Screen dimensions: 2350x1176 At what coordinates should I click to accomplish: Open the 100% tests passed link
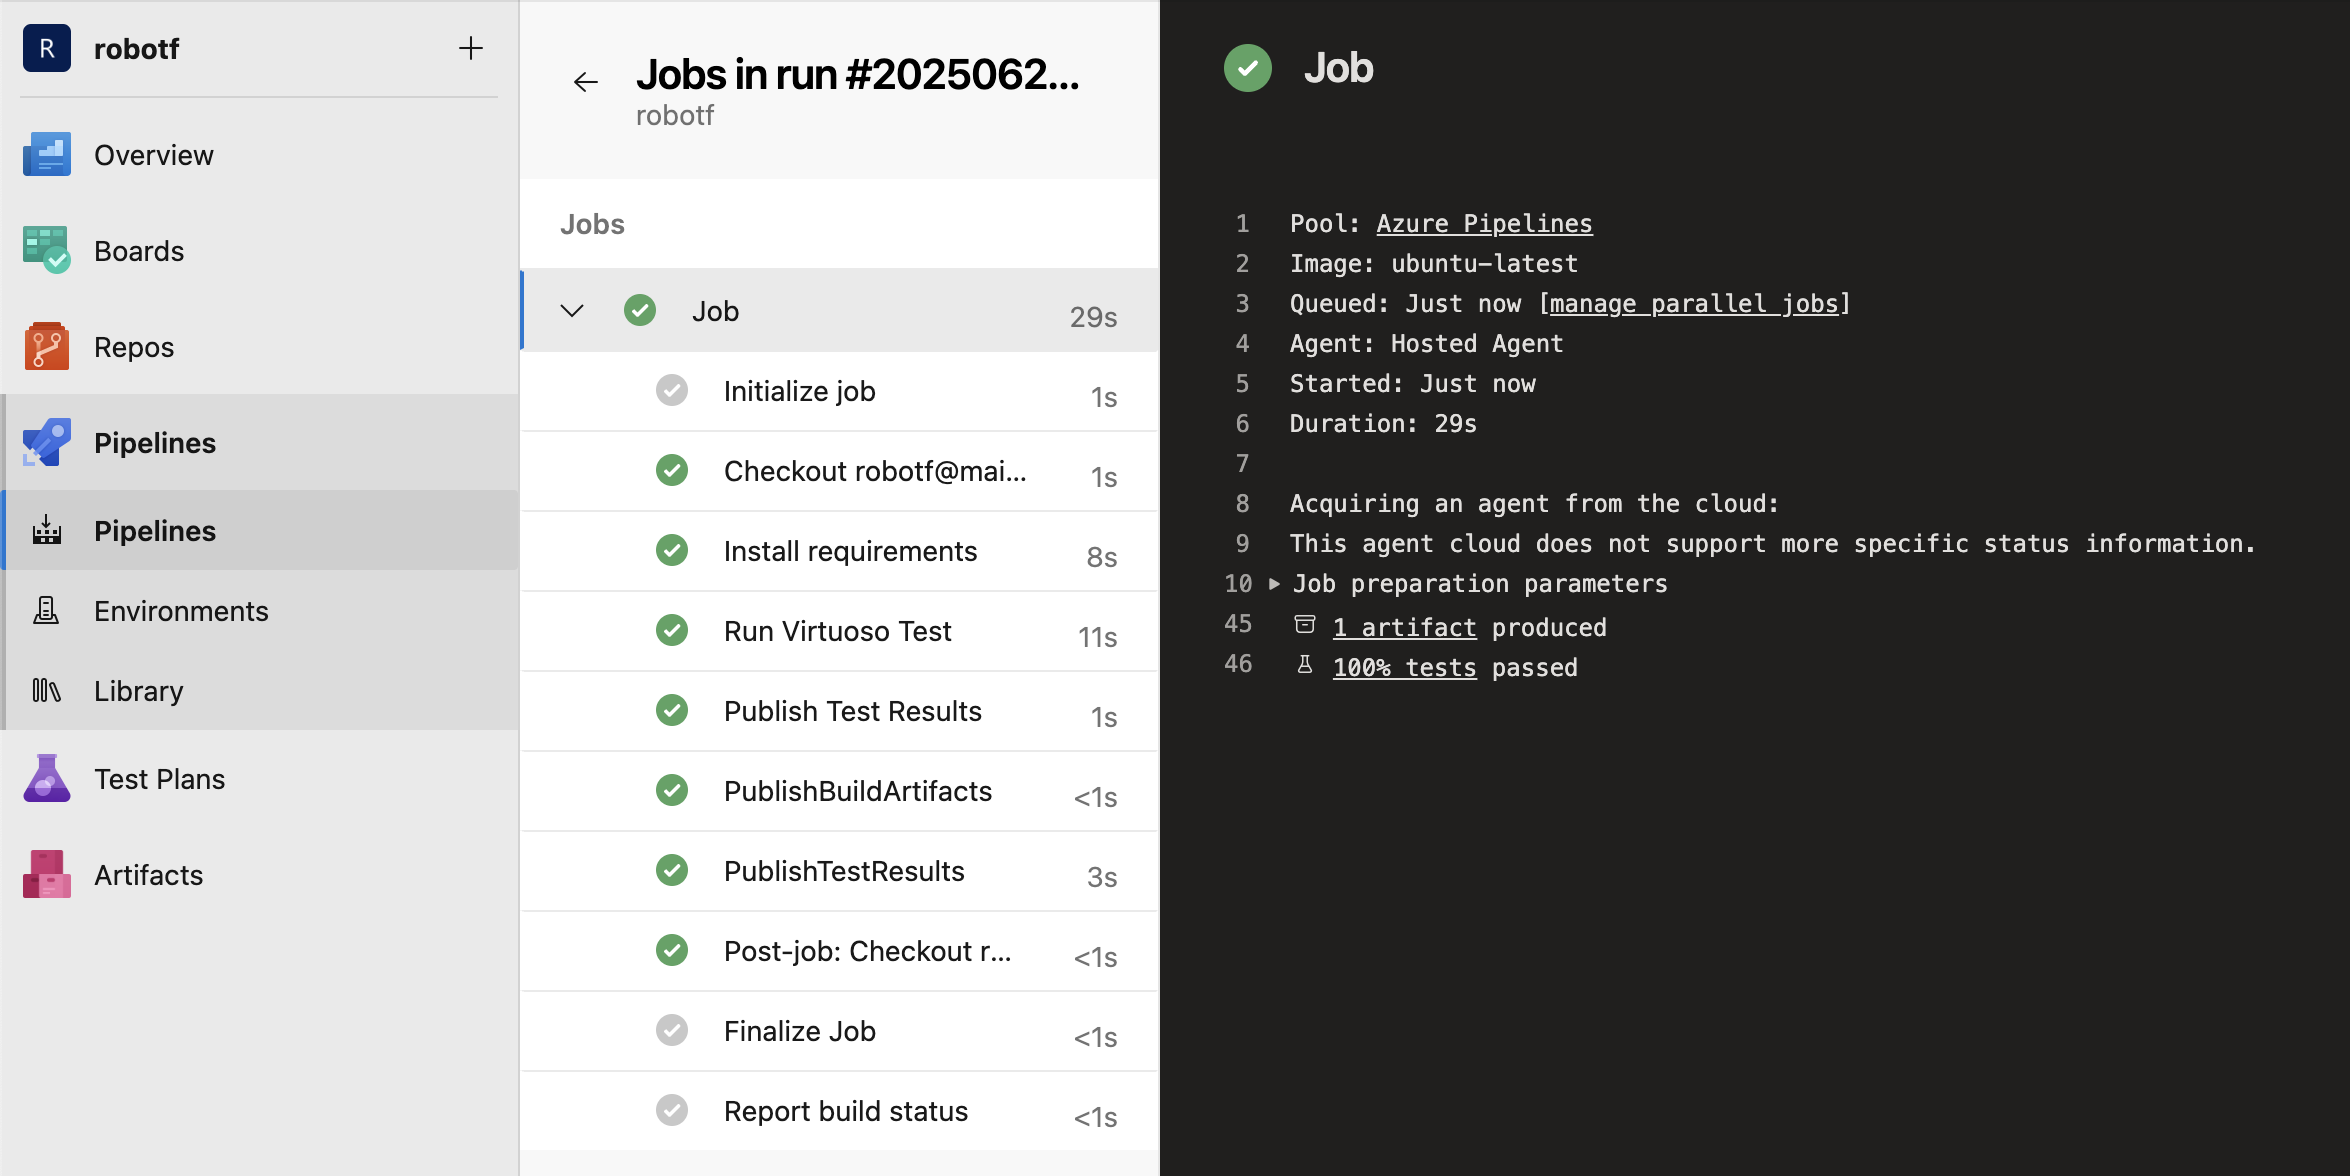[x=1404, y=668]
